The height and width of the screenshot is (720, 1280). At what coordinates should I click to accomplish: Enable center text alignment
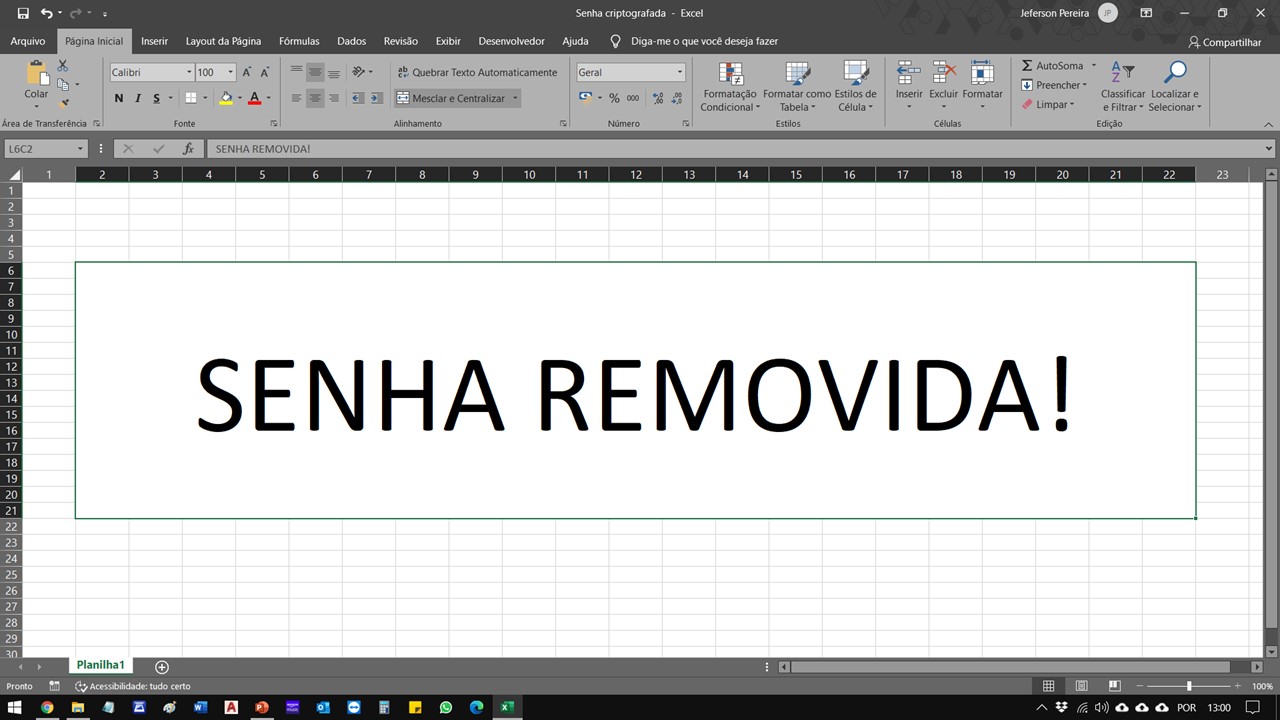click(x=315, y=96)
